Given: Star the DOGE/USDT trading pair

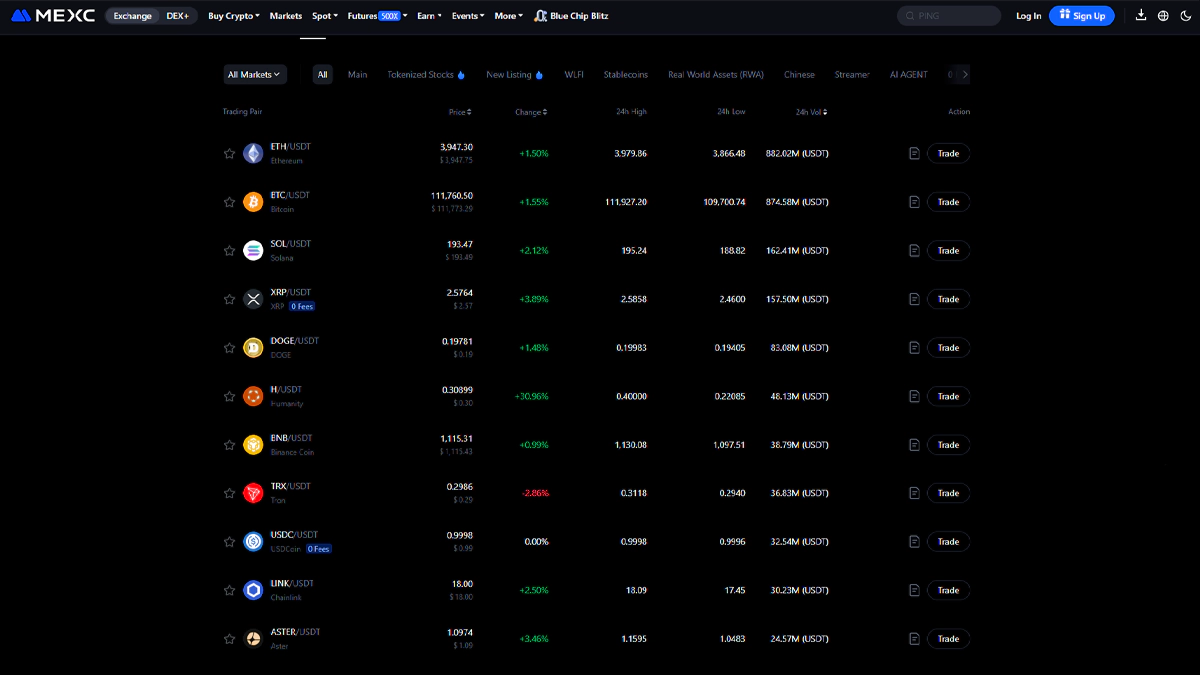Looking at the screenshot, I should click(x=229, y=348).
